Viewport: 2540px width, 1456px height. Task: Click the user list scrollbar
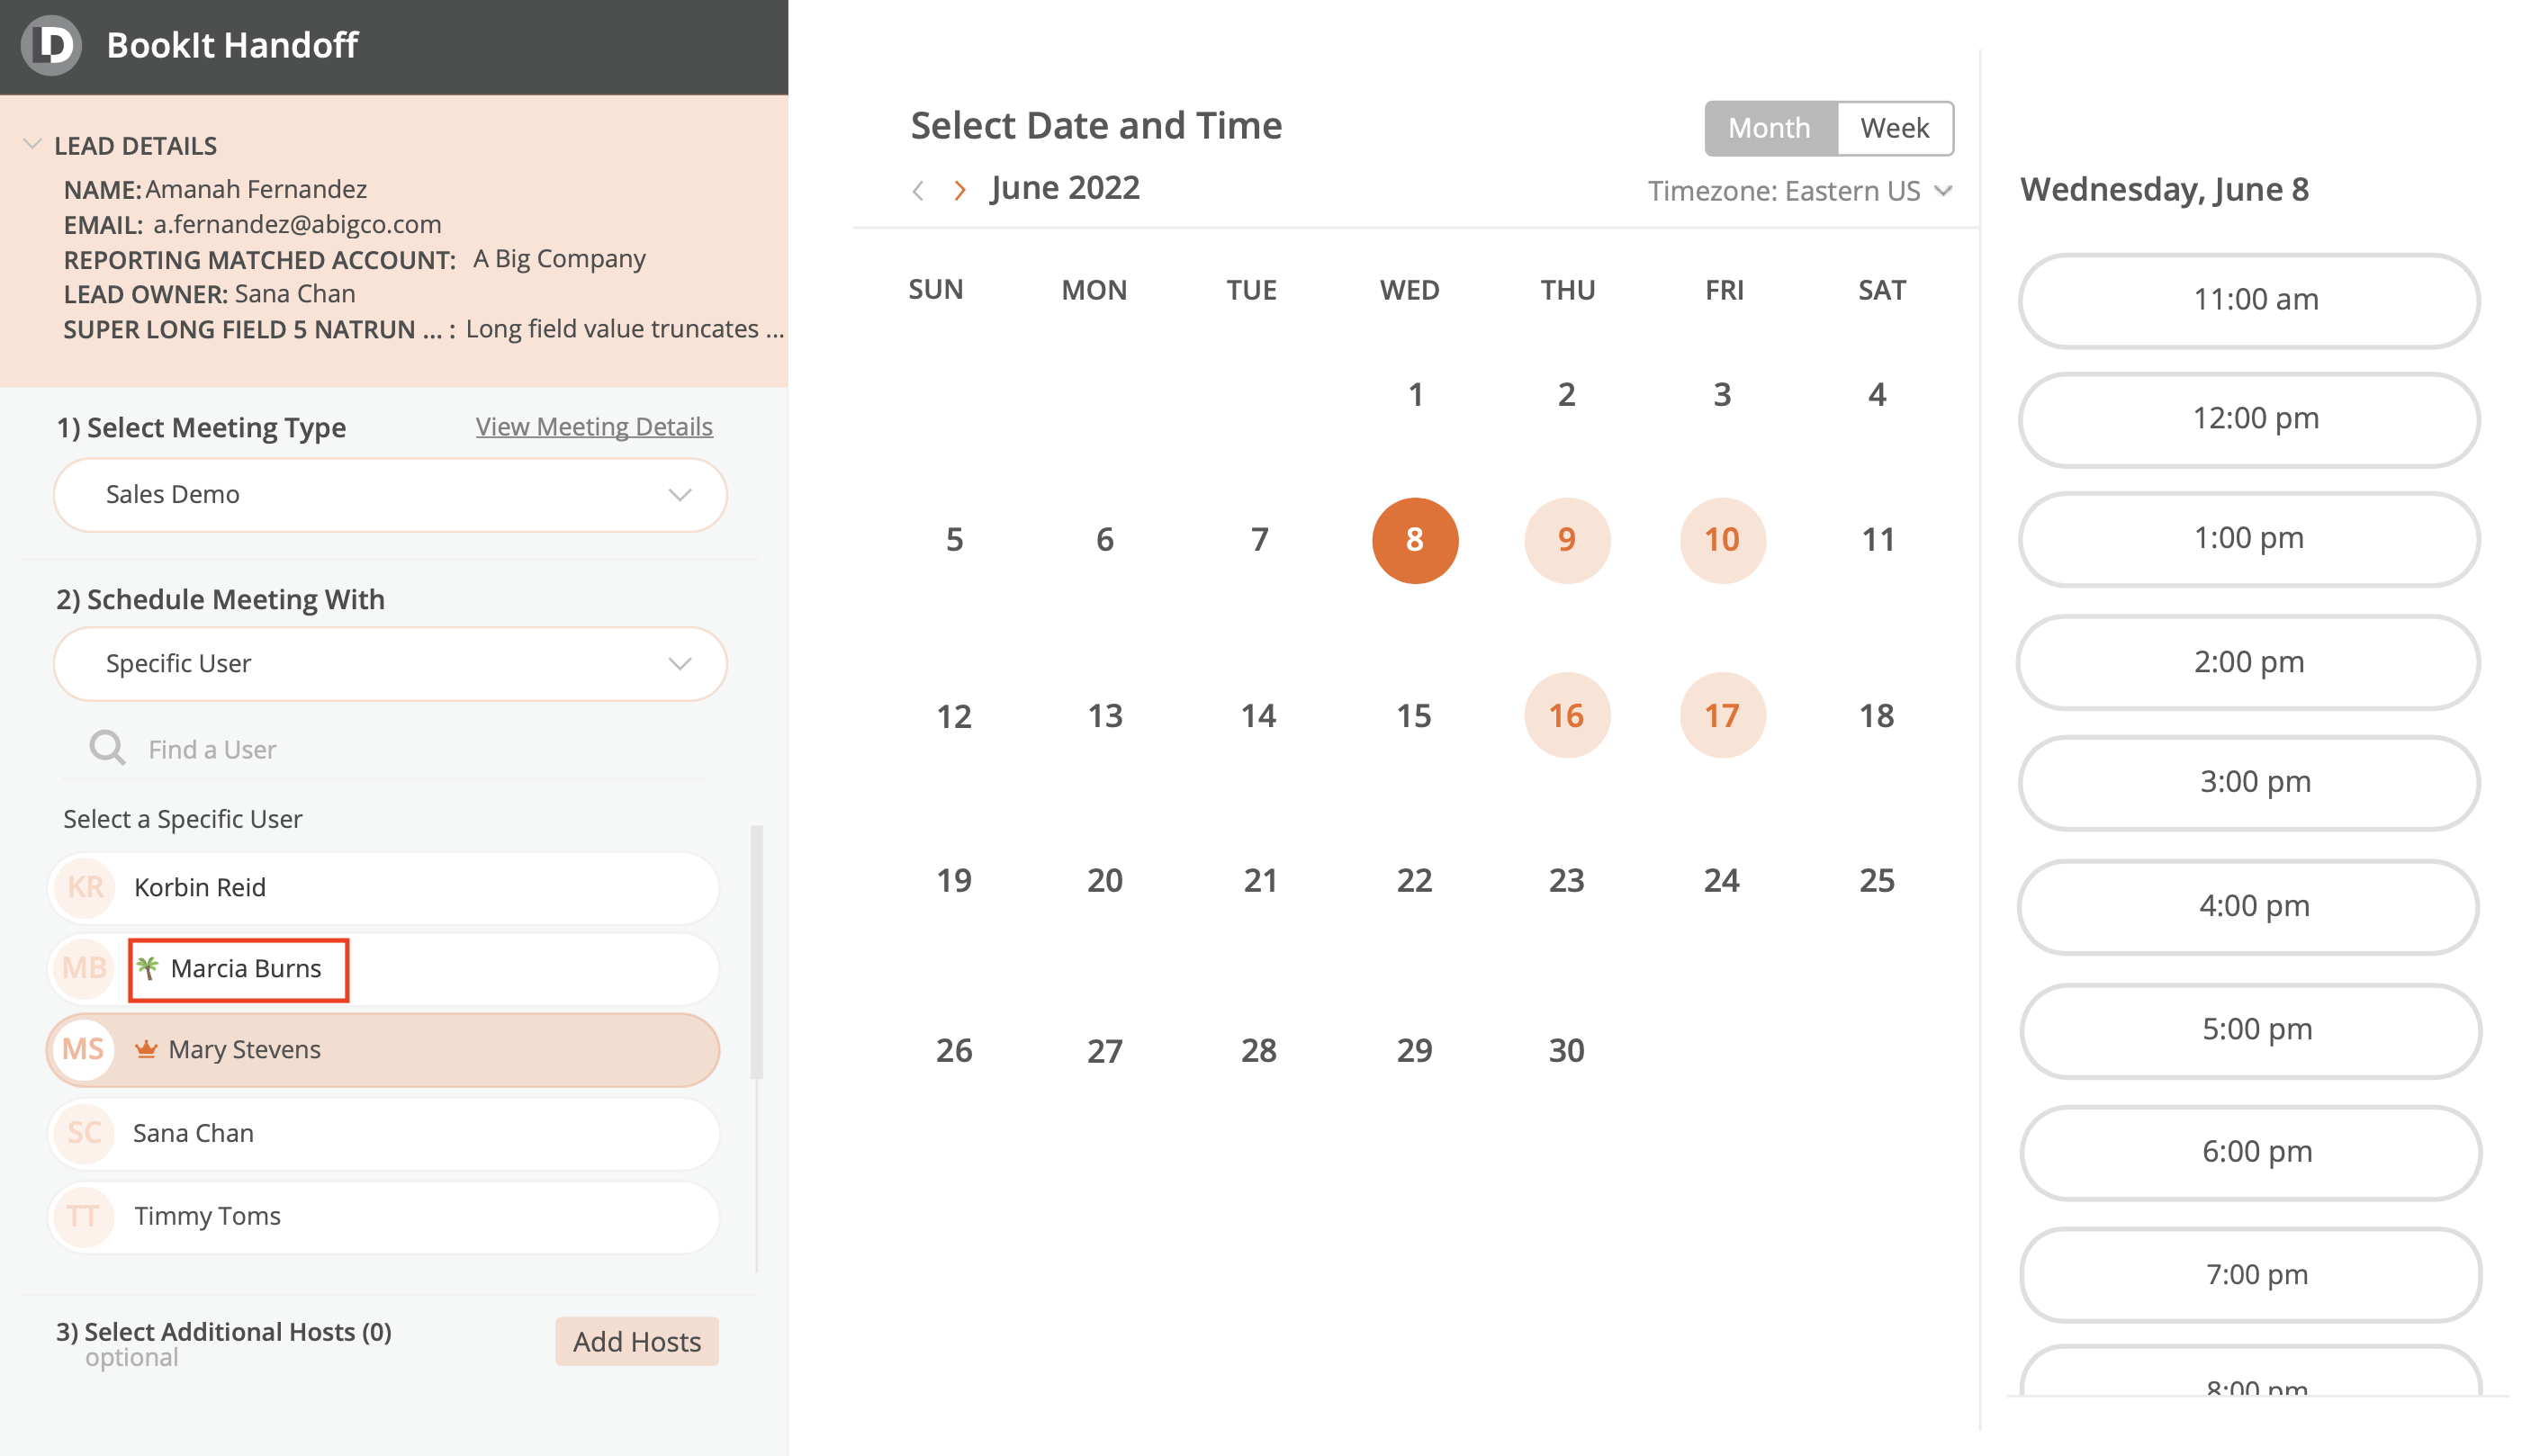pyautogui.click(x=757, y=950)
